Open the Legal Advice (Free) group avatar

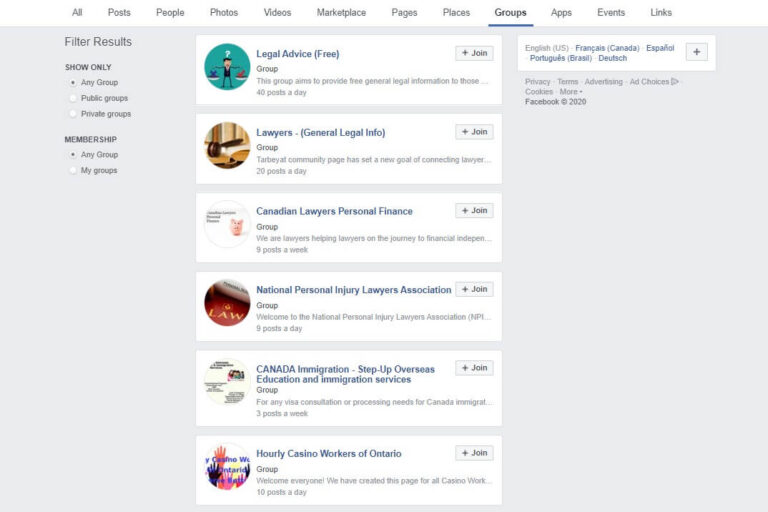(227, 67)
